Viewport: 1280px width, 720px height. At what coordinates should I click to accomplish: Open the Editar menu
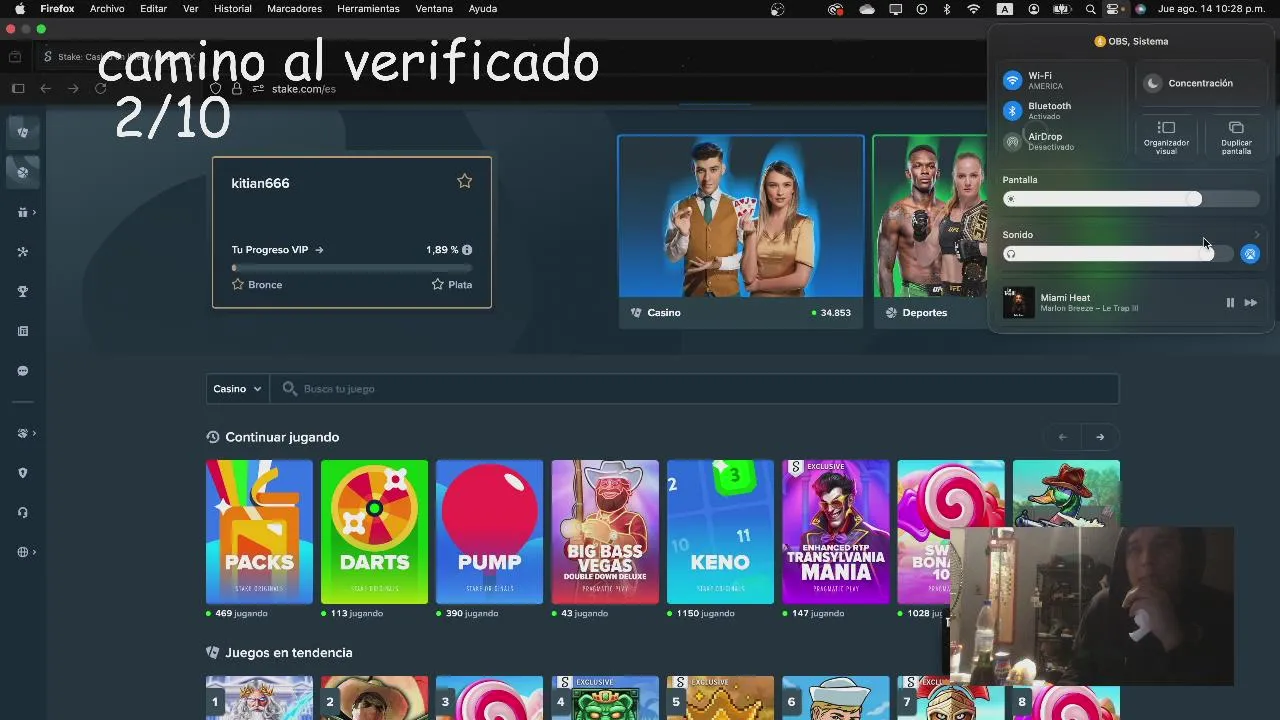coord(153,9)
